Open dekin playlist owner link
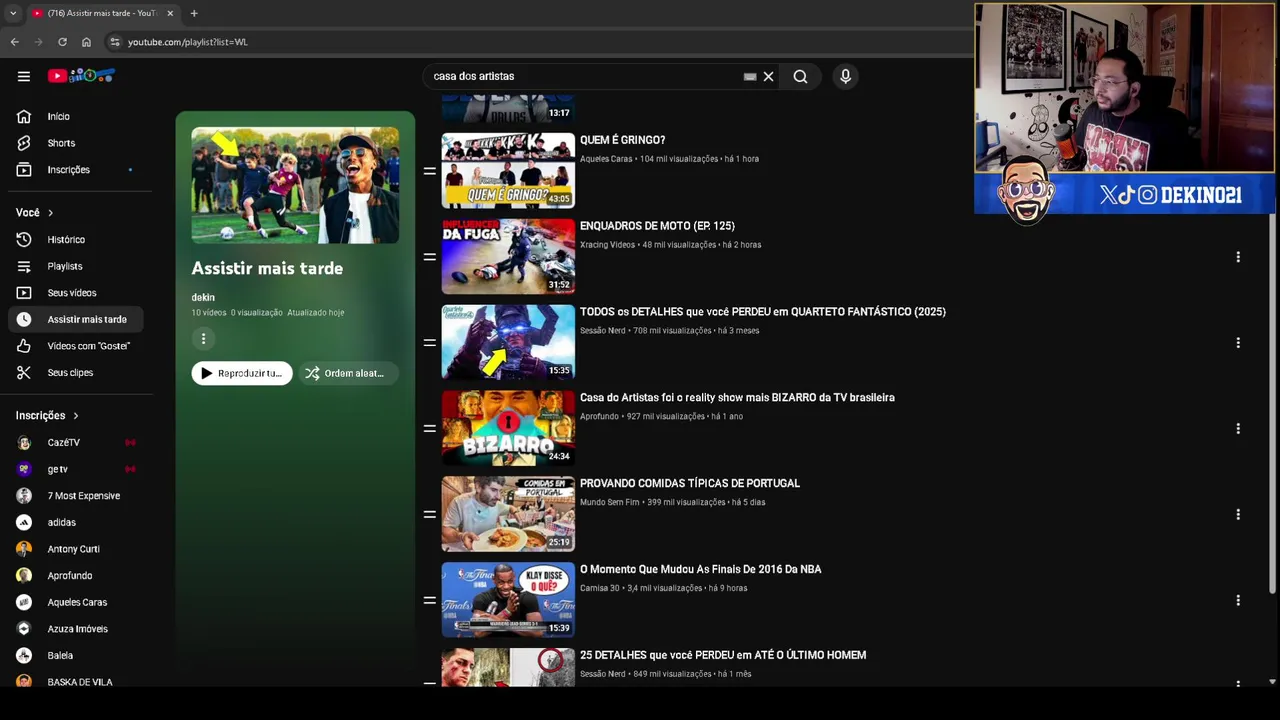Image resolution: width=1280 pixels, height=720 pixels. tap(203, 297)
